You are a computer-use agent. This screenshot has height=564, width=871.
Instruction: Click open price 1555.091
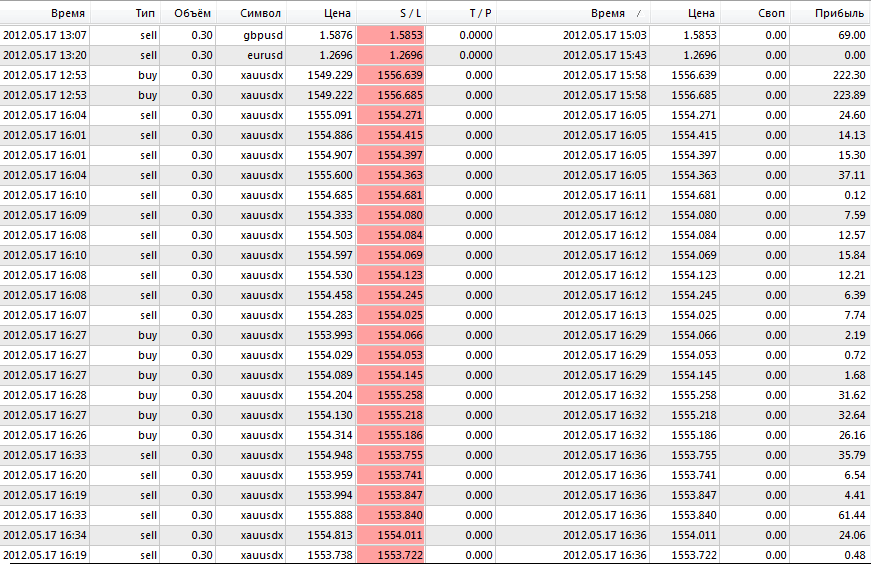[x=330, y=116]
